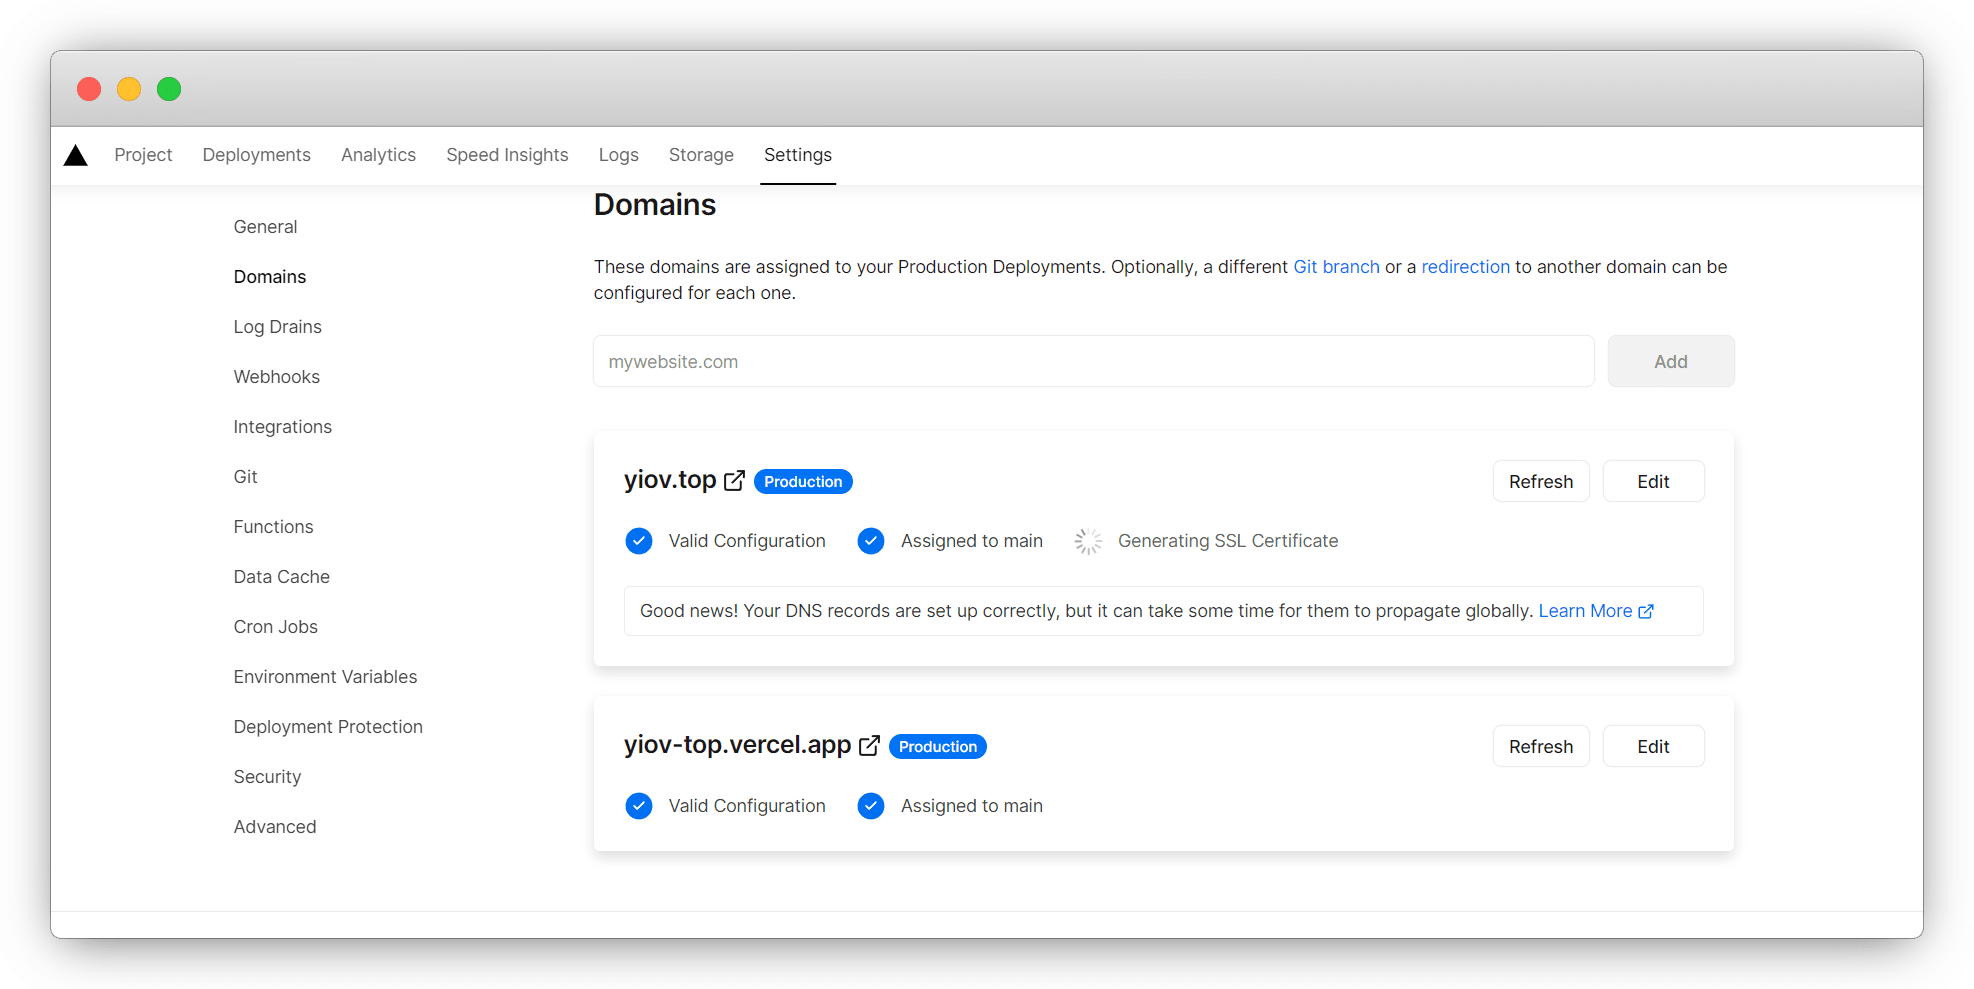Viewport: 1974px width, 989px height.
Task: Open Deployment Protection settings
Action: (328, 727)
